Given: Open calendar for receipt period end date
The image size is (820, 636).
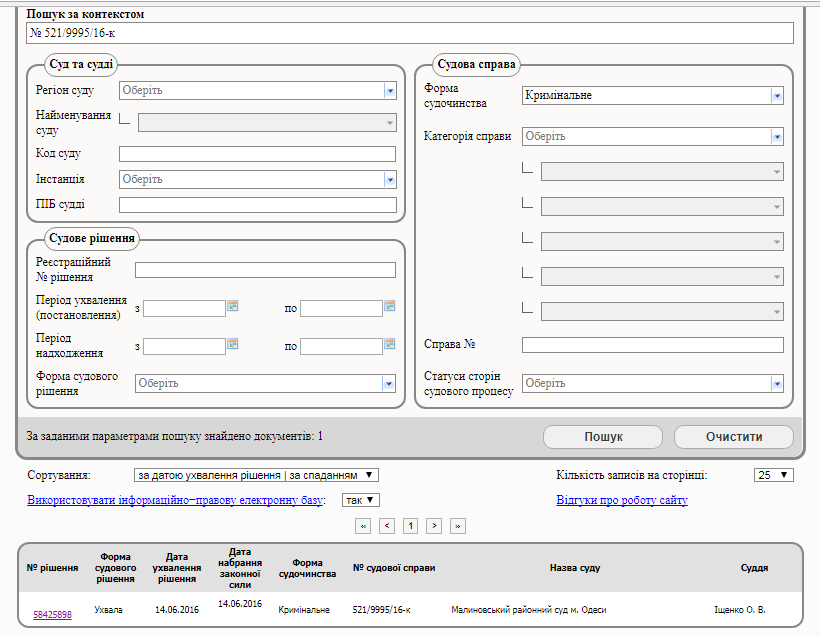Looking at the screenshot, I should tap(390, 345).
